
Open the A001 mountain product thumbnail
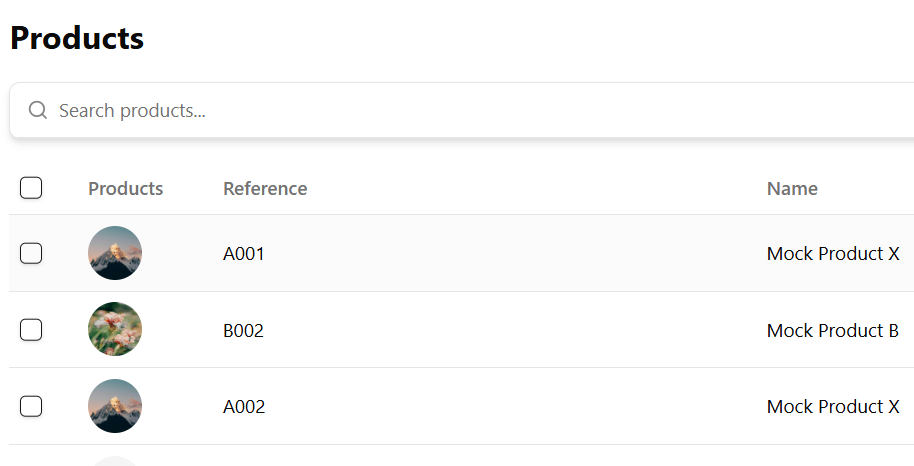(115, 253)
